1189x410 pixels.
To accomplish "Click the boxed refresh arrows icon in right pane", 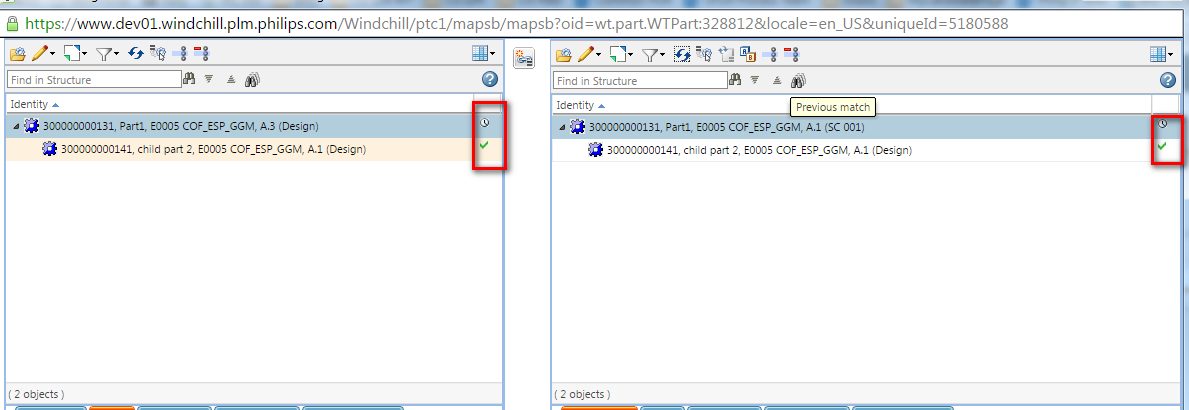I will 682,54.
